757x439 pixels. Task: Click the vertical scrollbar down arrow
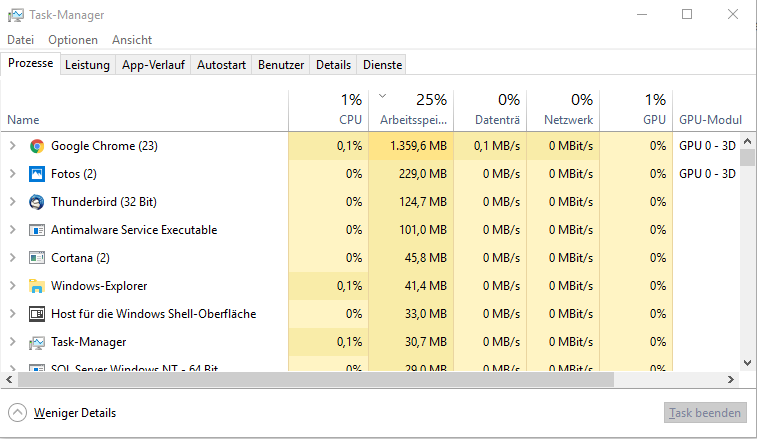click(748, 363)
